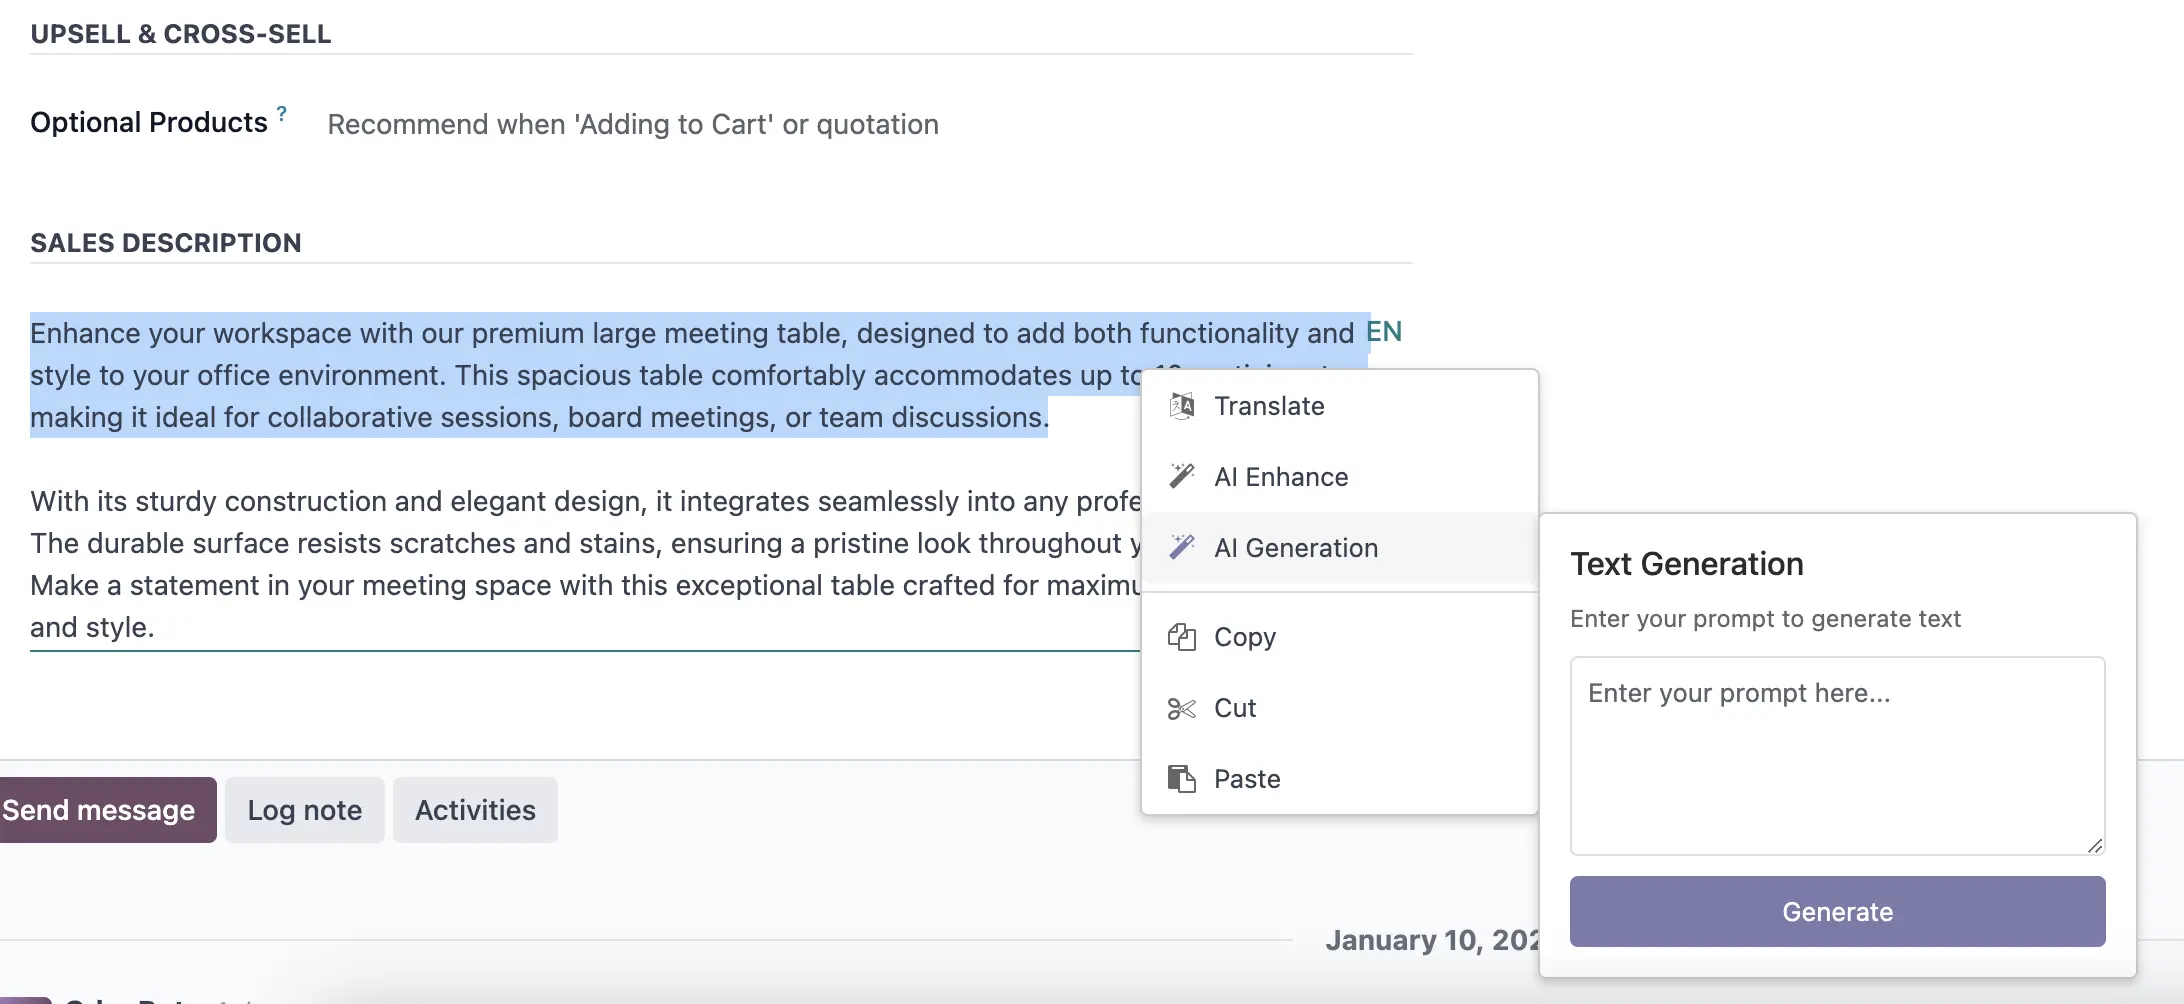Click the prompt textarea resize handle

(2095, 846)
